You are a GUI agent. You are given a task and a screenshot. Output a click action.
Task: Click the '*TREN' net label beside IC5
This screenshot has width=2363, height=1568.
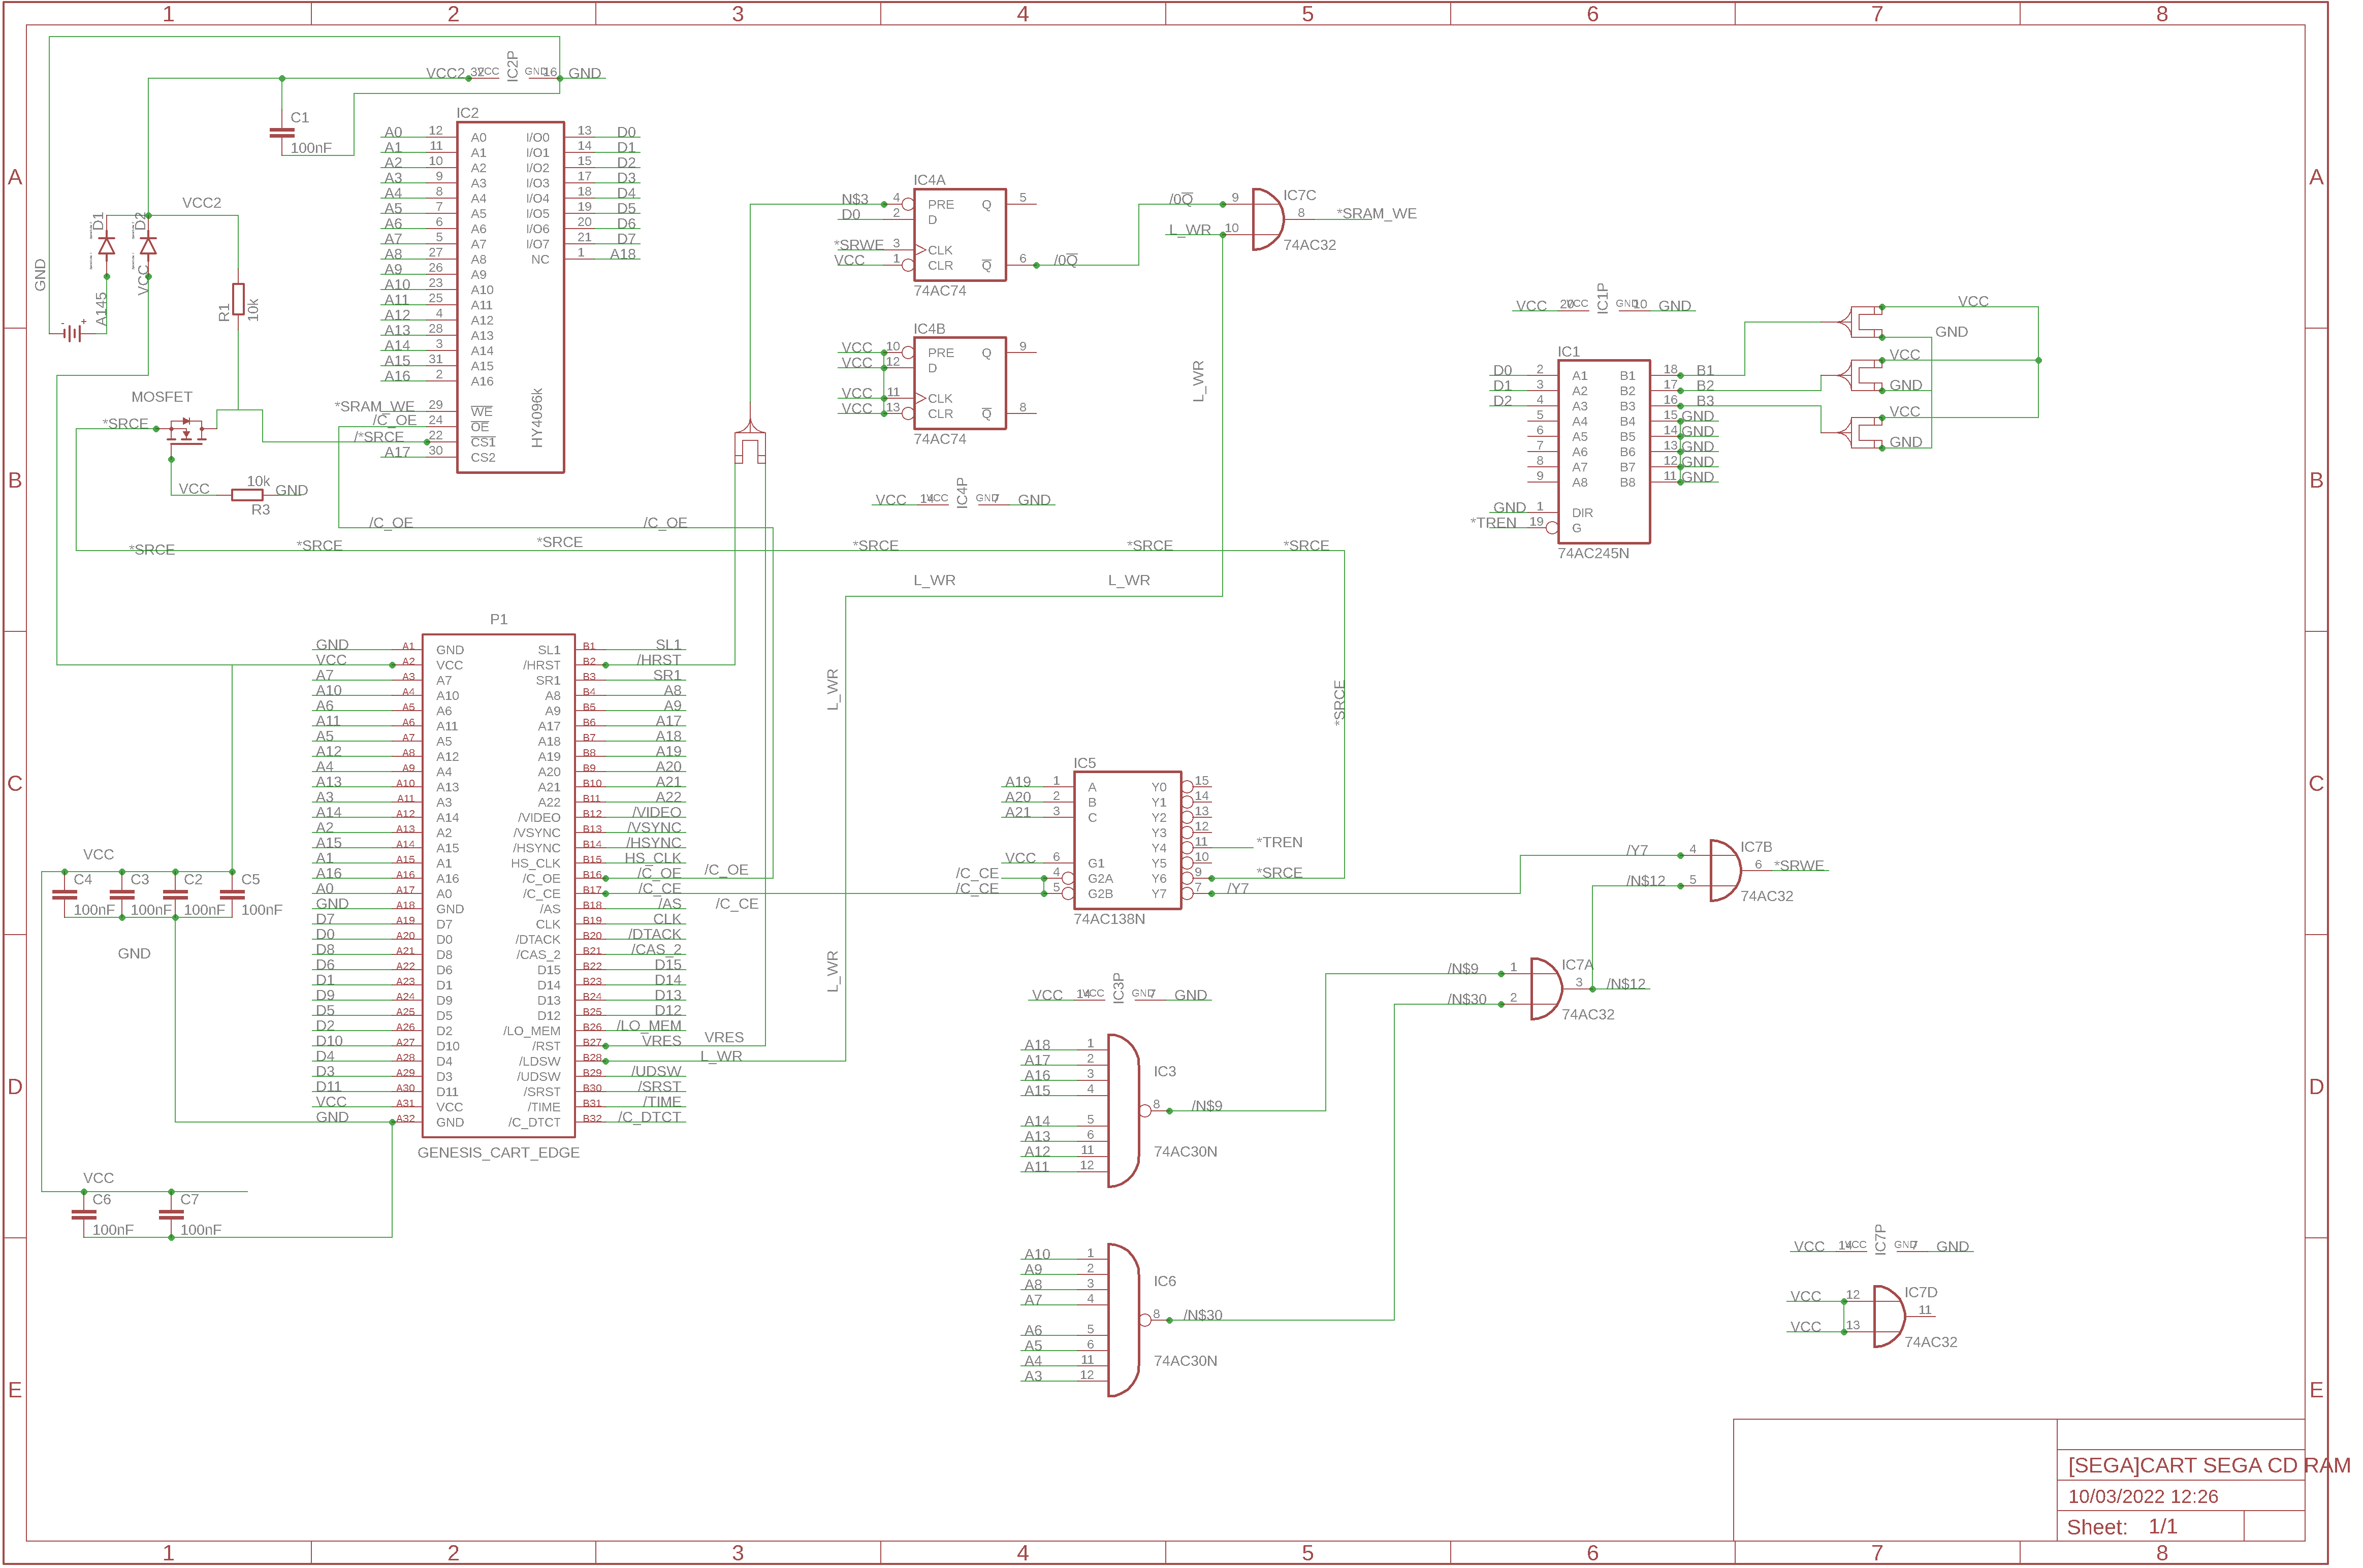point(1279,843)
